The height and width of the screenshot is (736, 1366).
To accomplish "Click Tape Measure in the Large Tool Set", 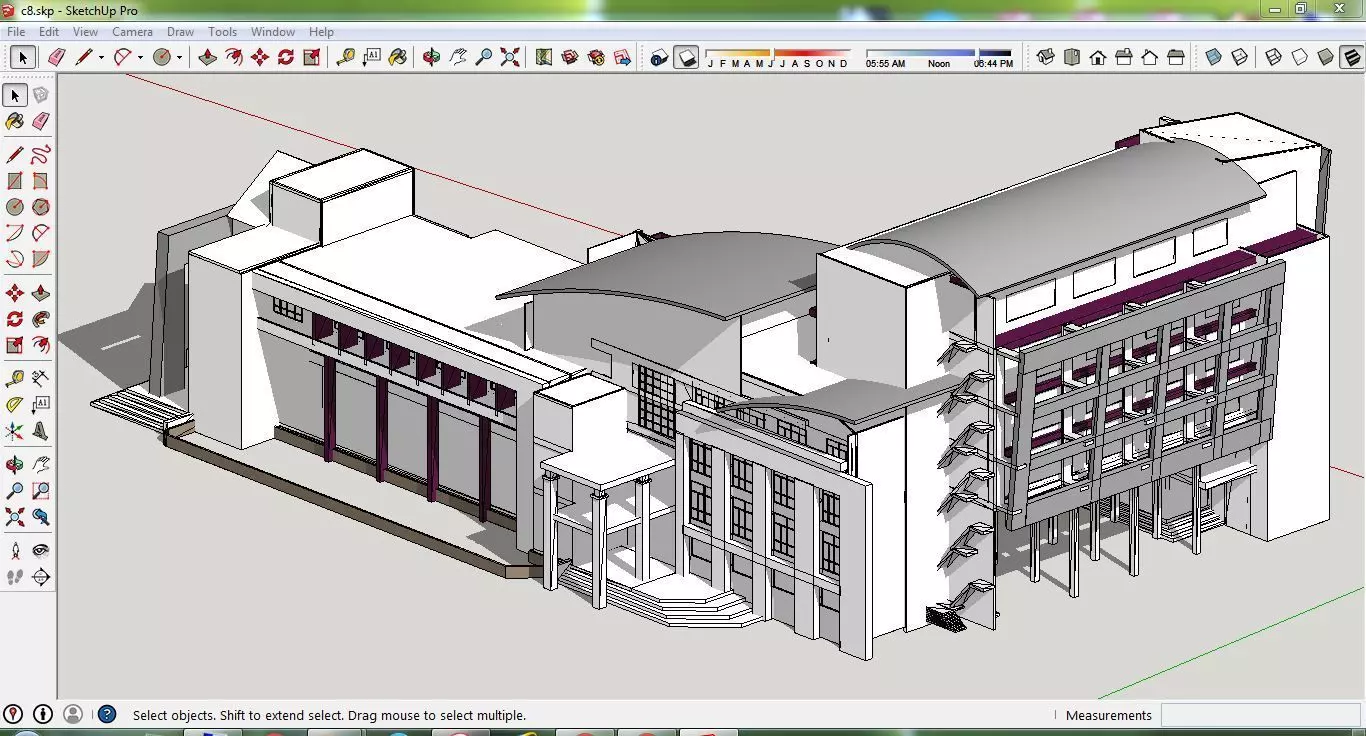I will pos(14,378).
